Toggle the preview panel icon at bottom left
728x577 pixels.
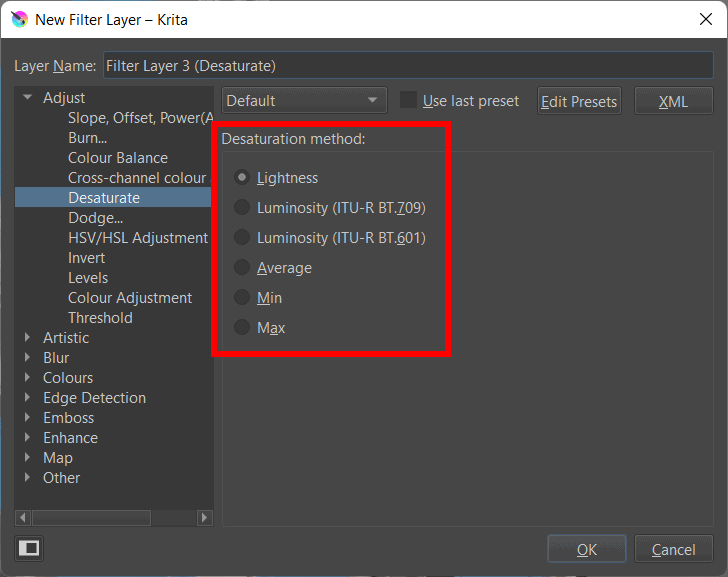[x=29, y=548]
